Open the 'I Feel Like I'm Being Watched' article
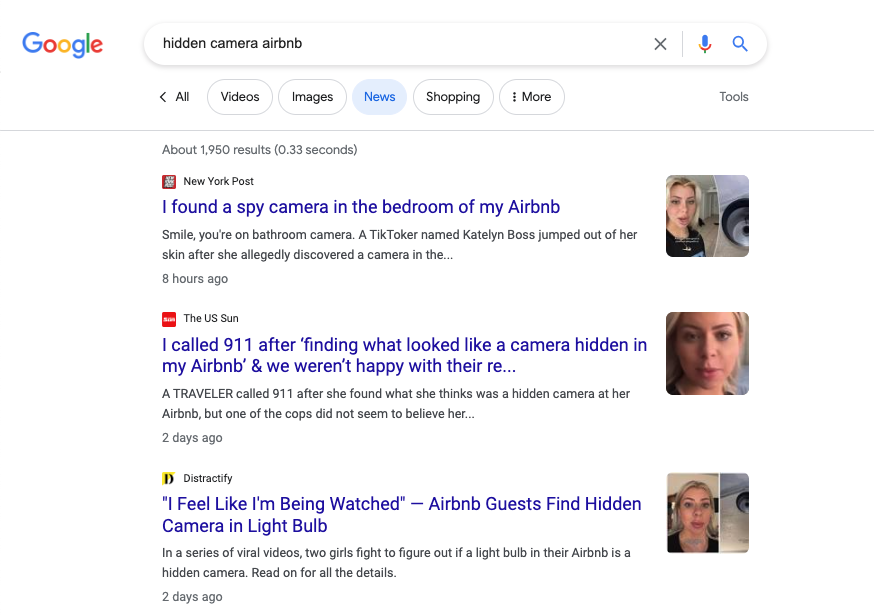The height and width of the screenshot is (615, 874). coord(401,515)
